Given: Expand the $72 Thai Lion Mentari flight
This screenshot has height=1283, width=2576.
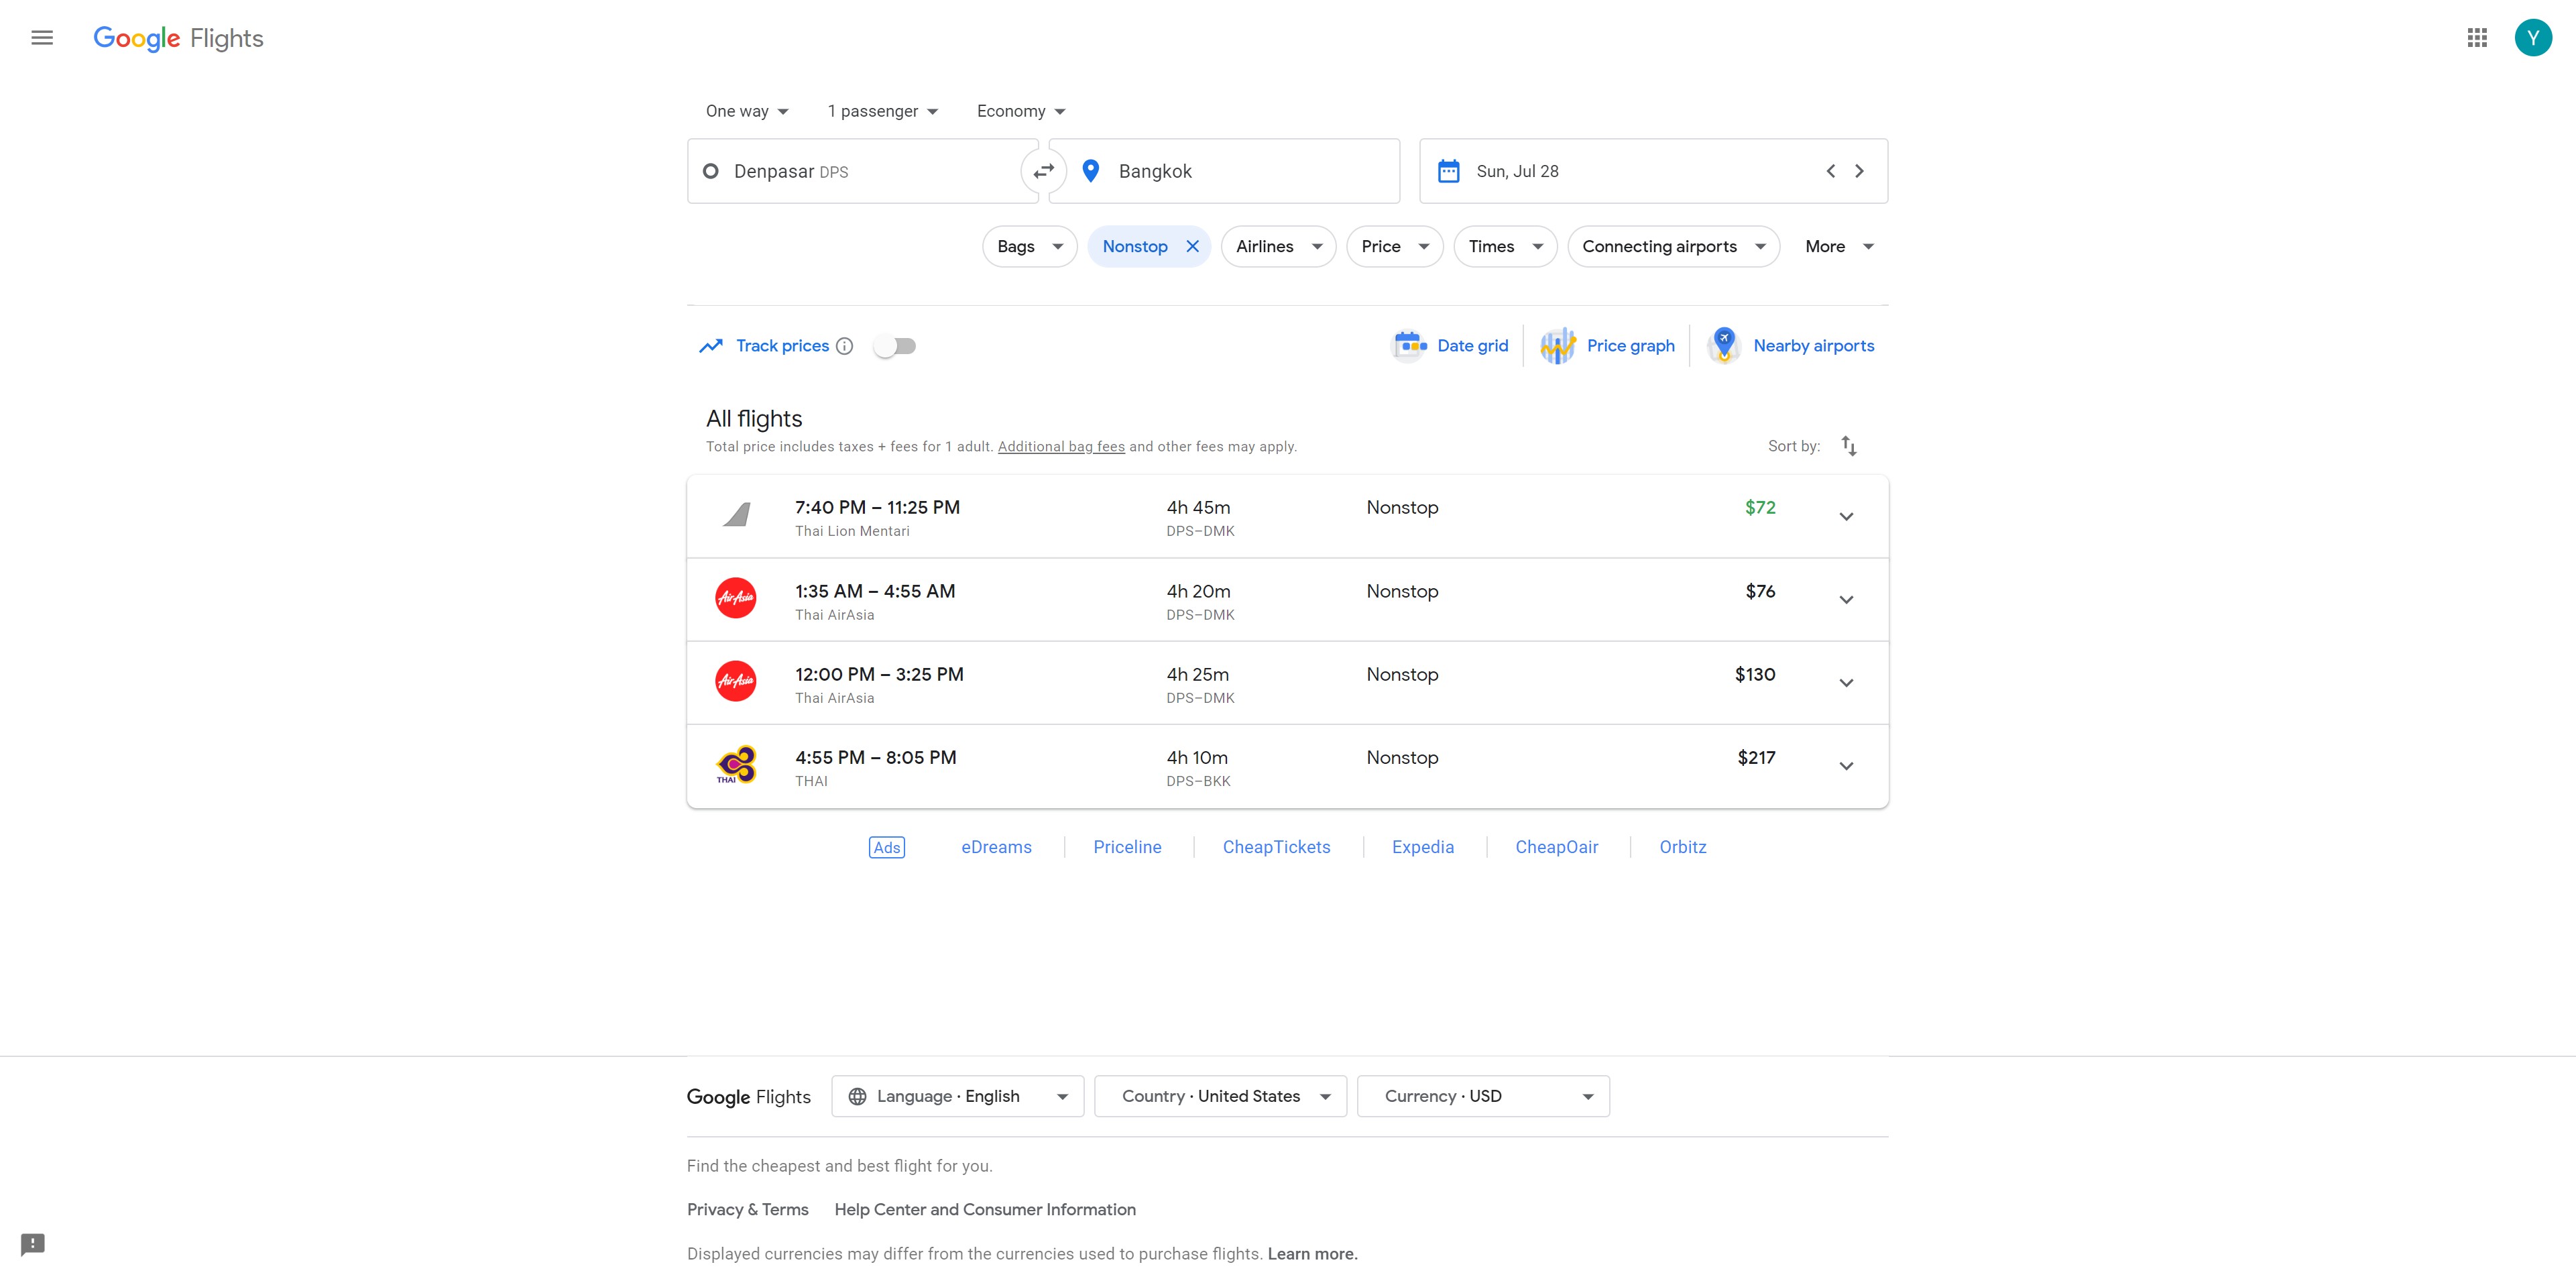Looking at the screenshot, I should coord(1846,516).
